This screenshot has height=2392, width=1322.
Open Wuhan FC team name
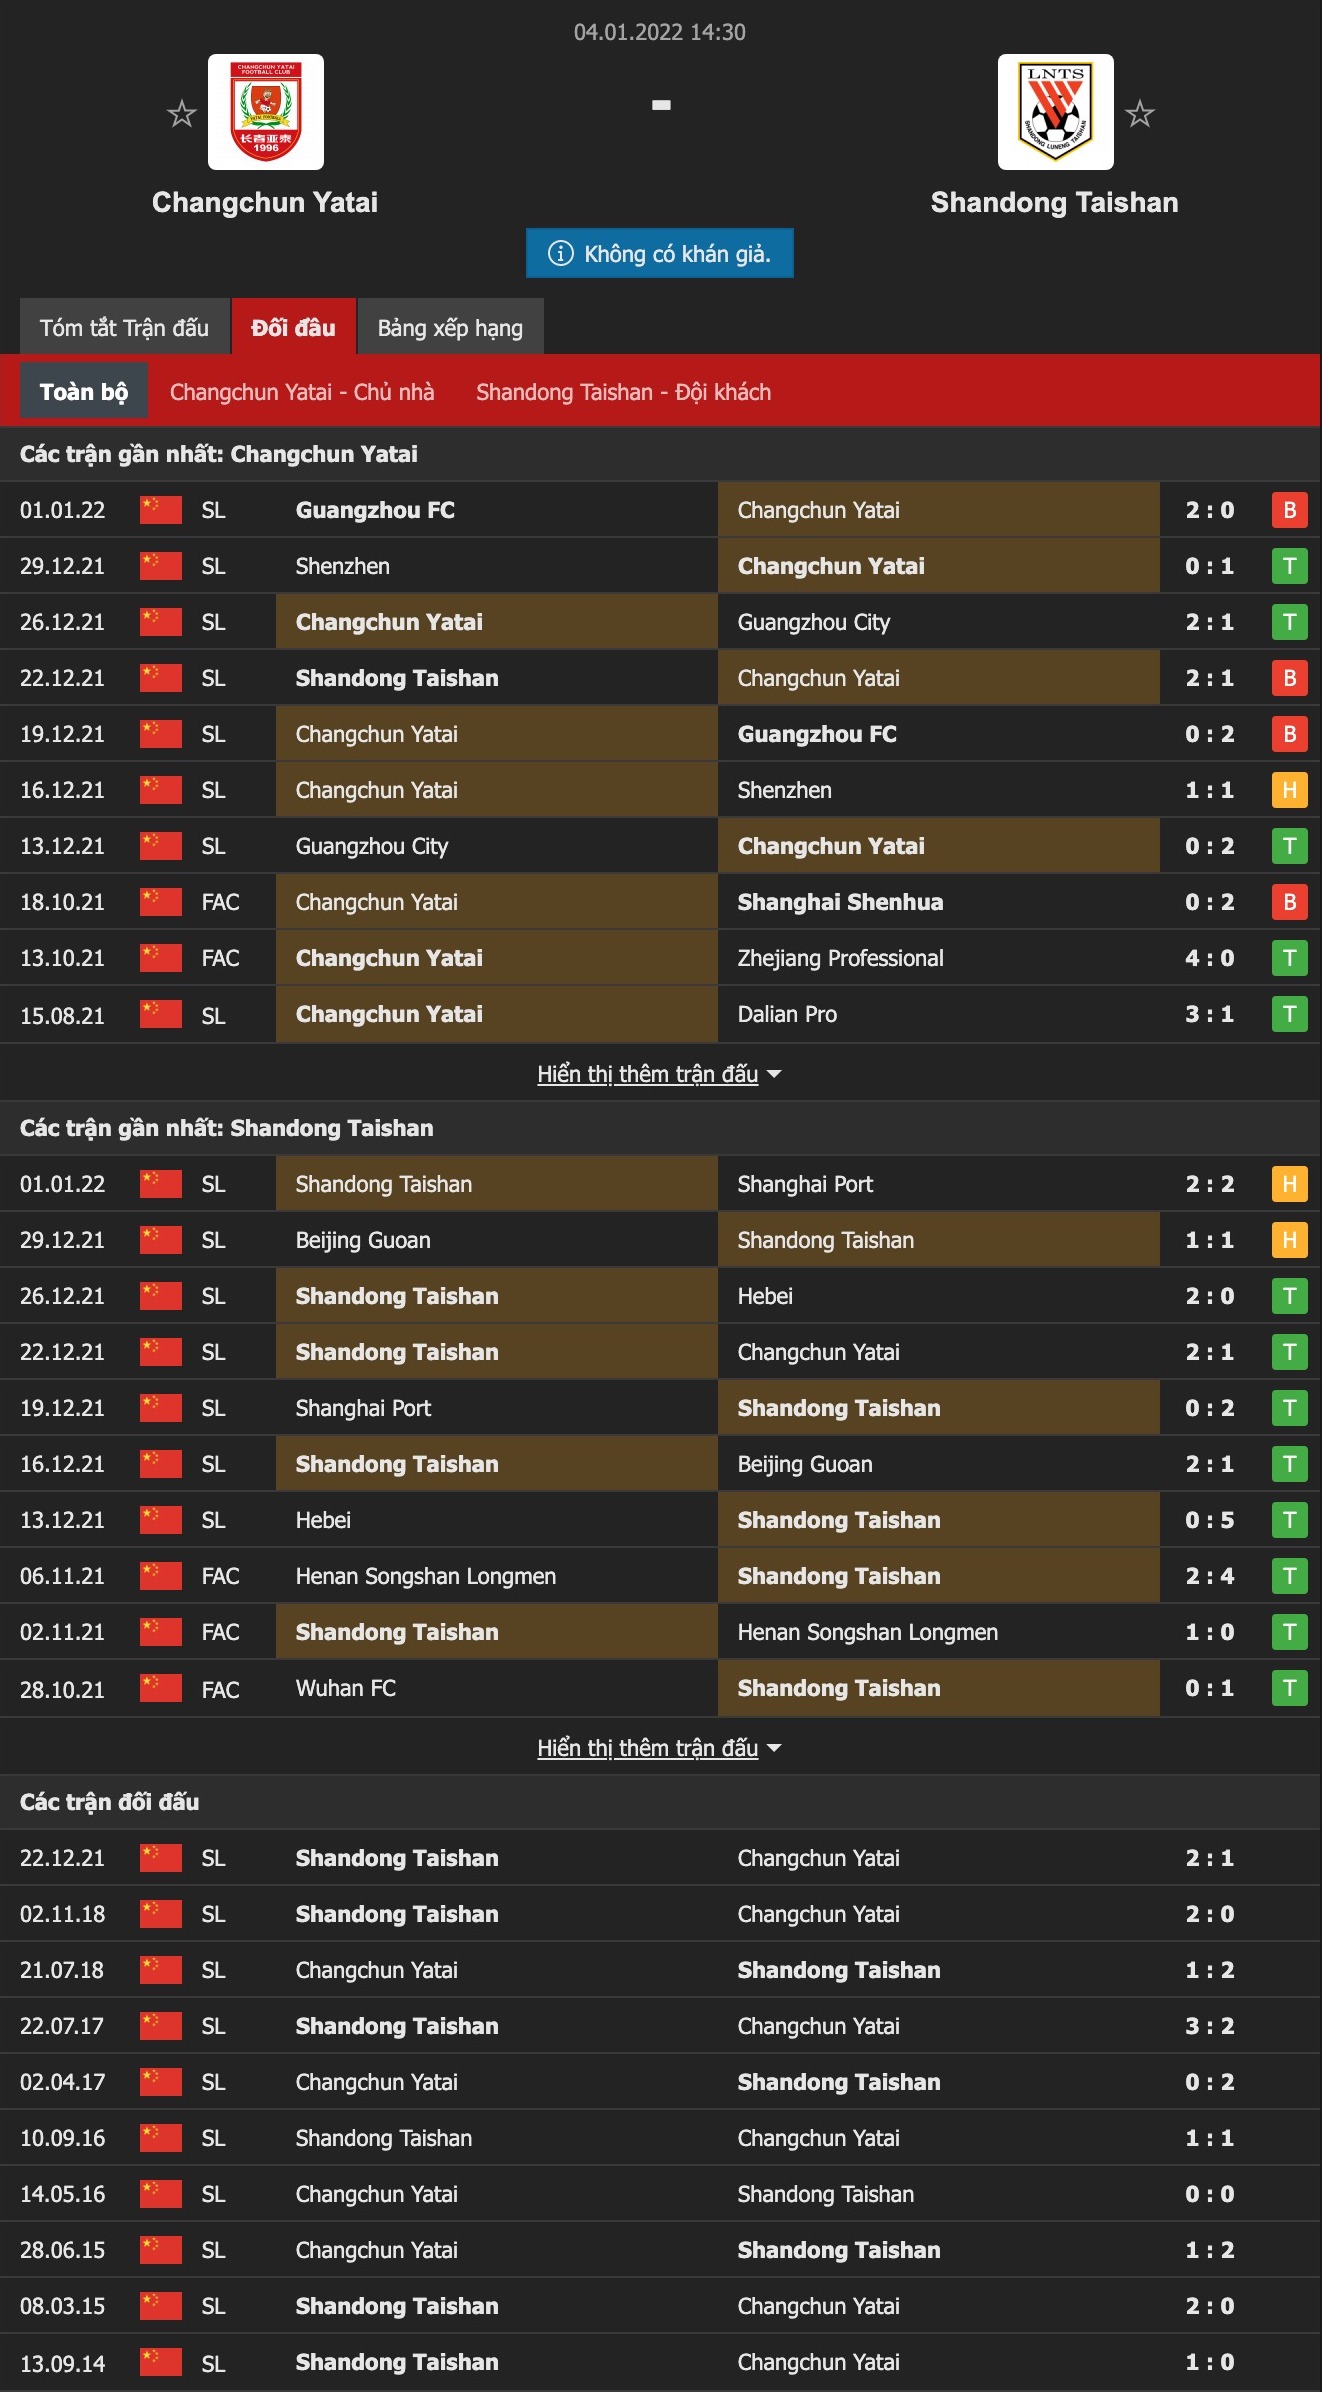click(346, 1688)
